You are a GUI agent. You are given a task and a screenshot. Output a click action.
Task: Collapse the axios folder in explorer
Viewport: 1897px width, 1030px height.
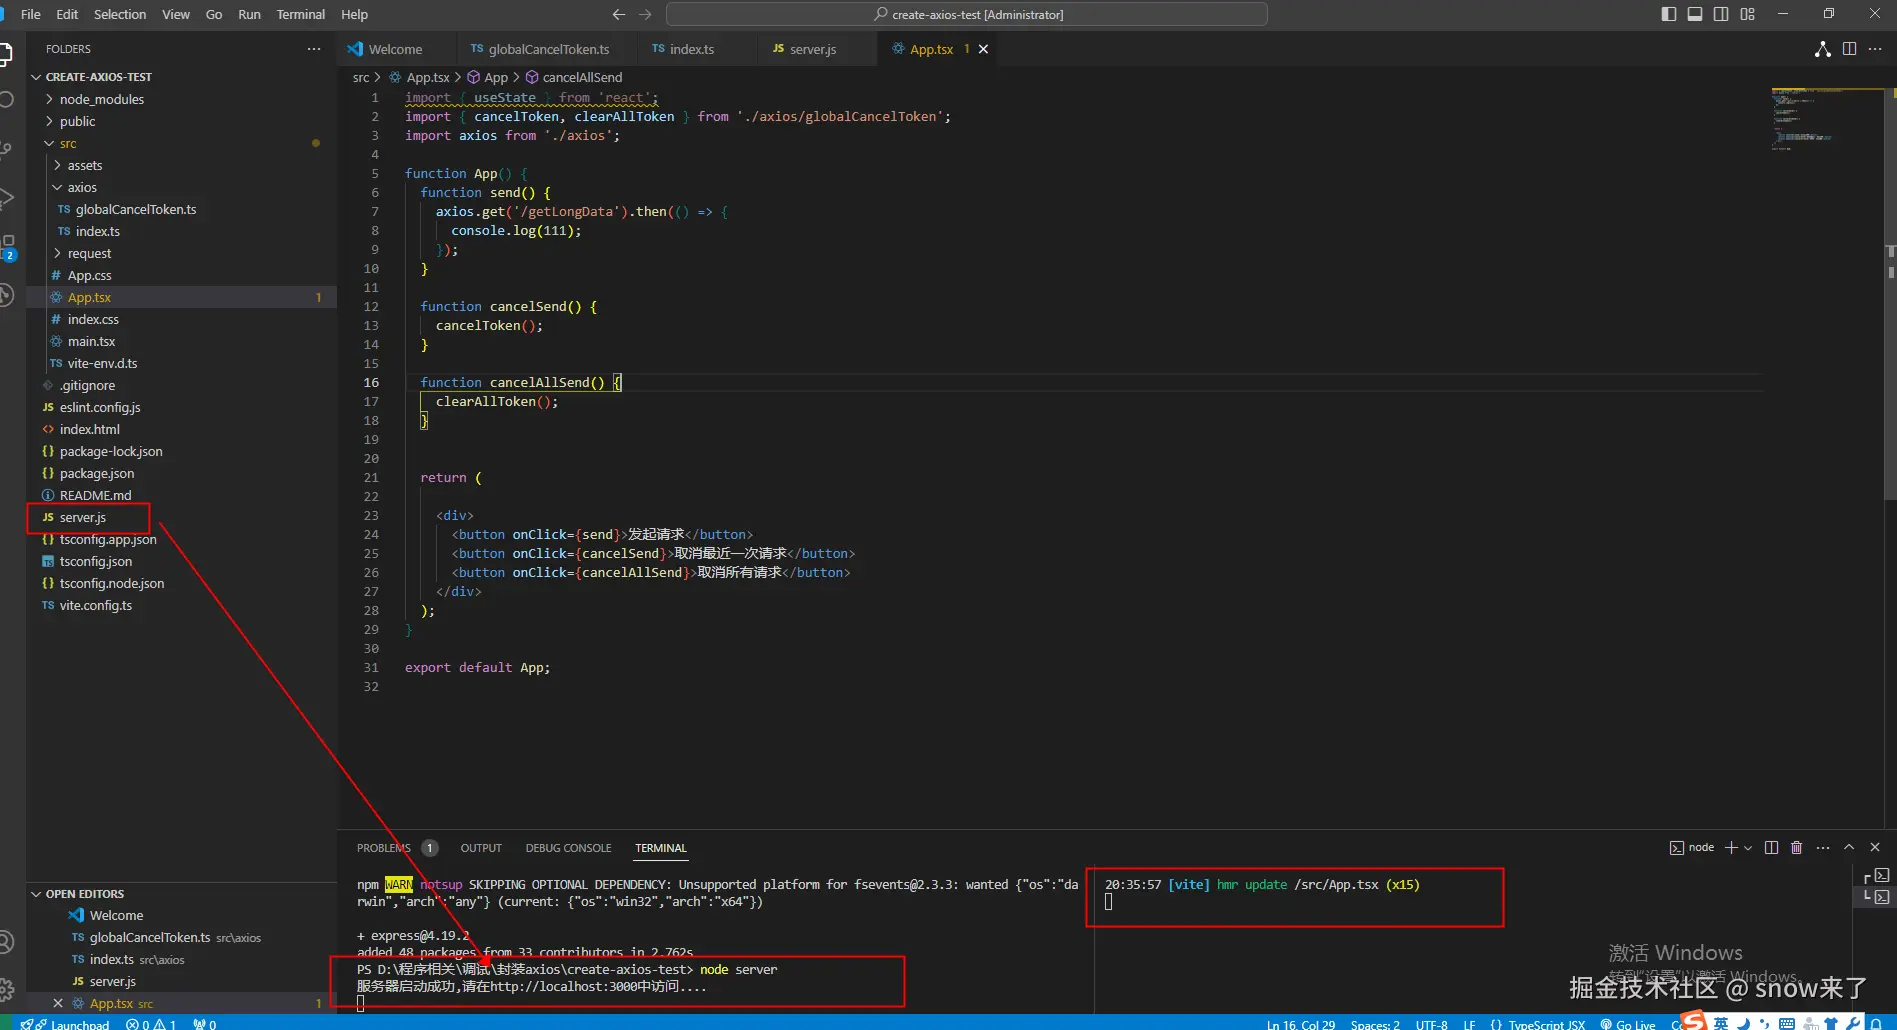pos(82,187)
